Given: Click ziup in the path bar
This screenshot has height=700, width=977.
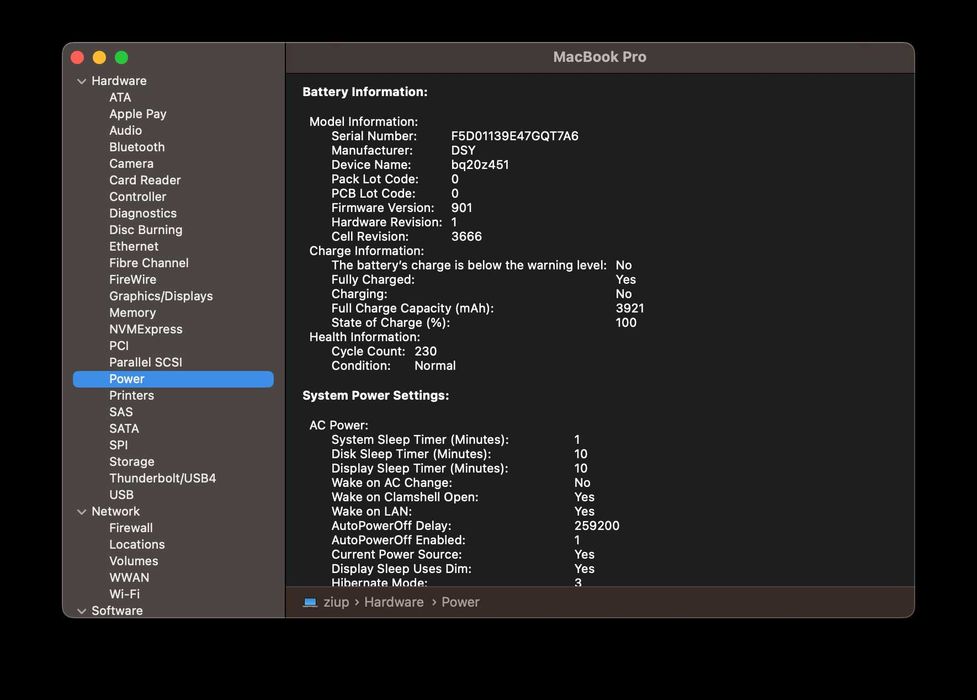Looking at the screenshot, I should pyautogui.click(x=336, y=602).
